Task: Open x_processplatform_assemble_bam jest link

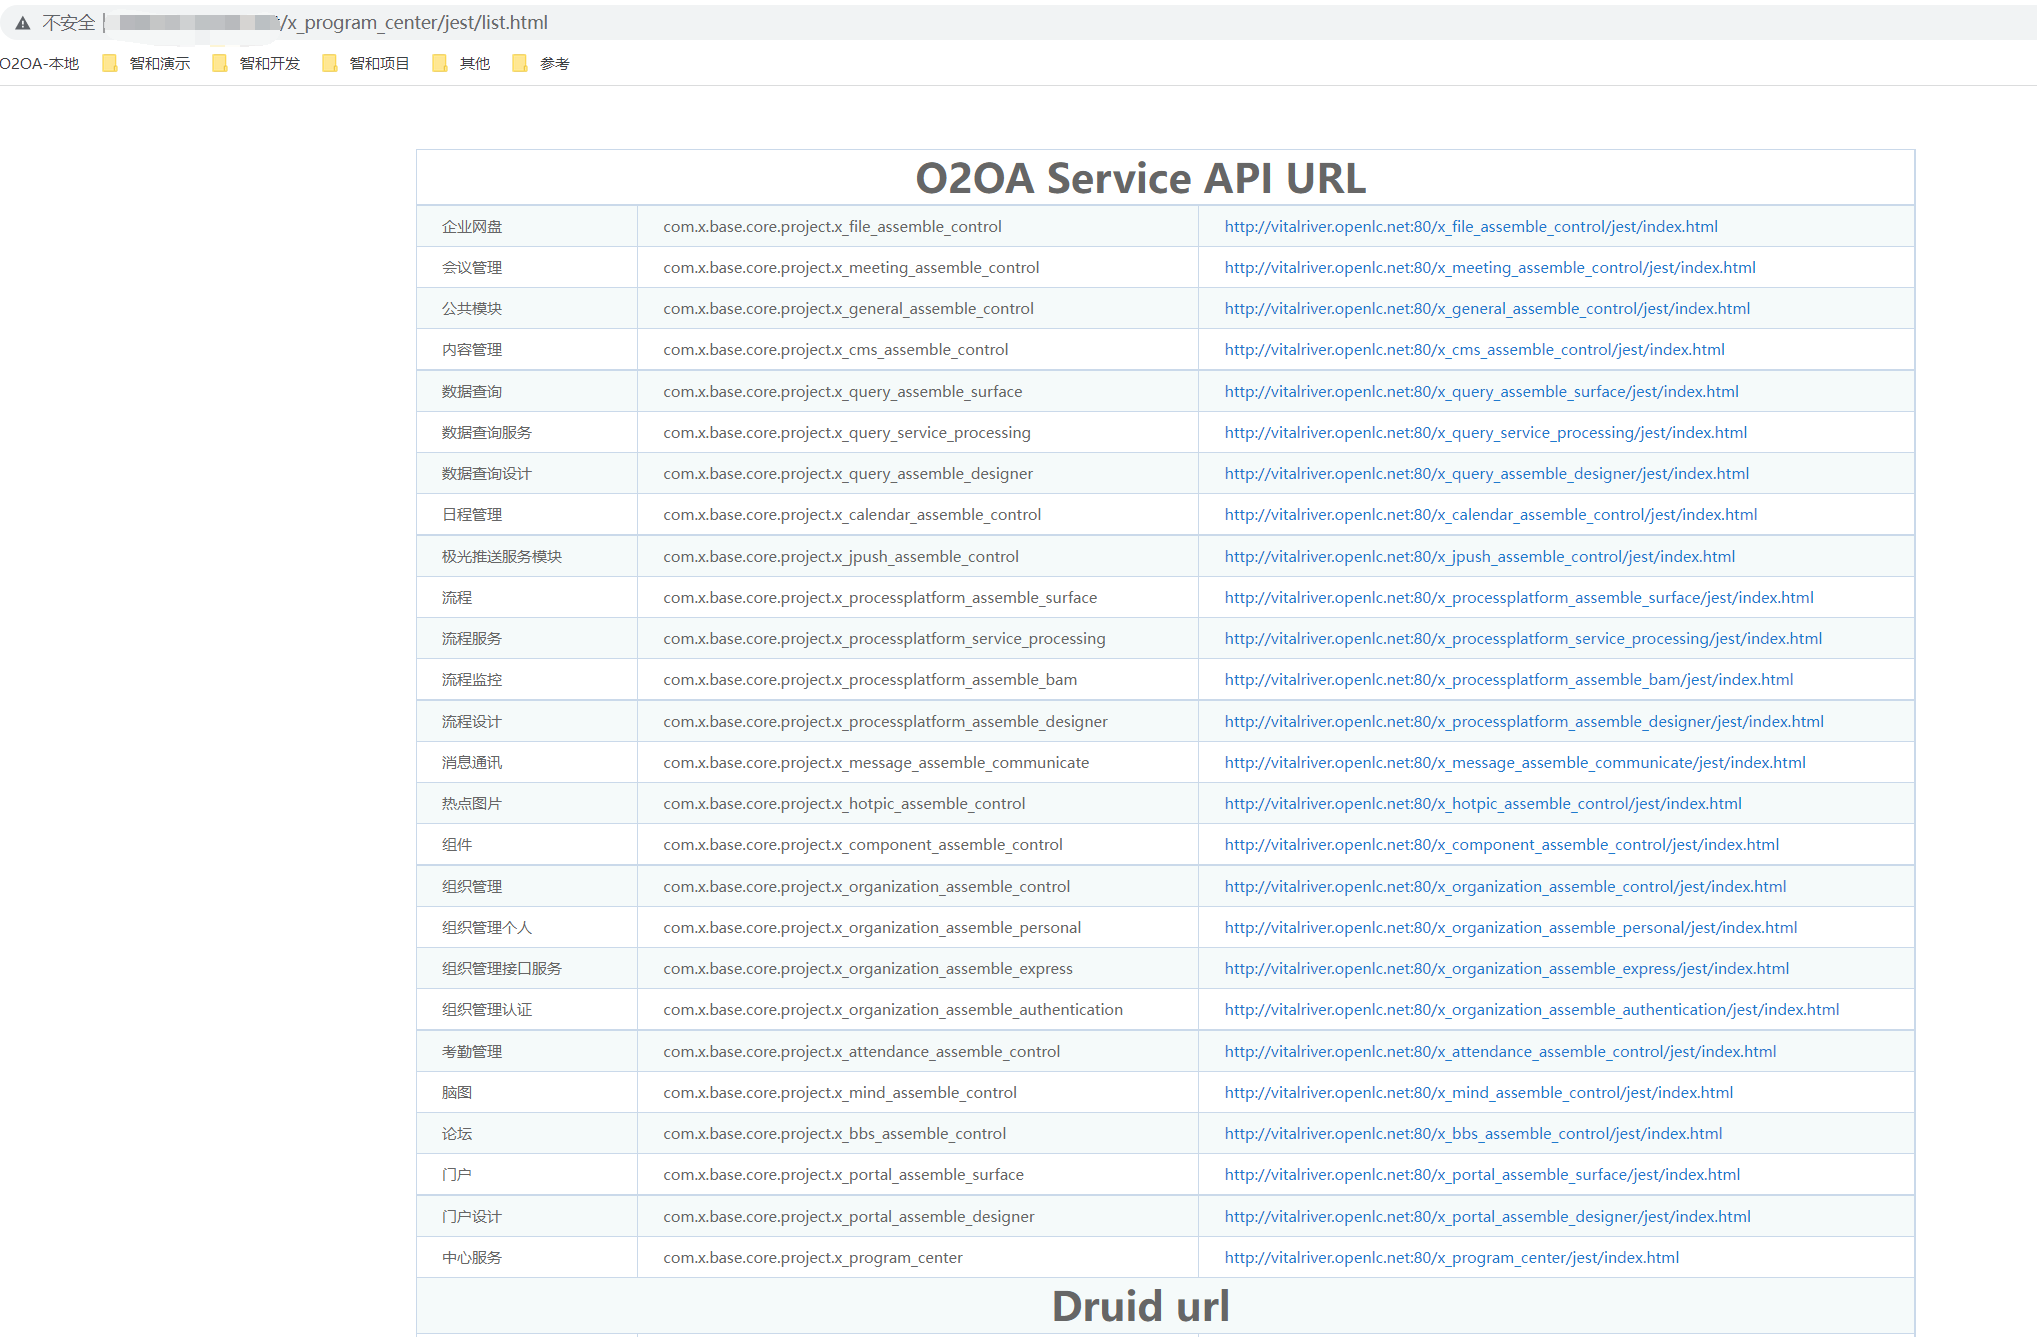Action: 1508,680
